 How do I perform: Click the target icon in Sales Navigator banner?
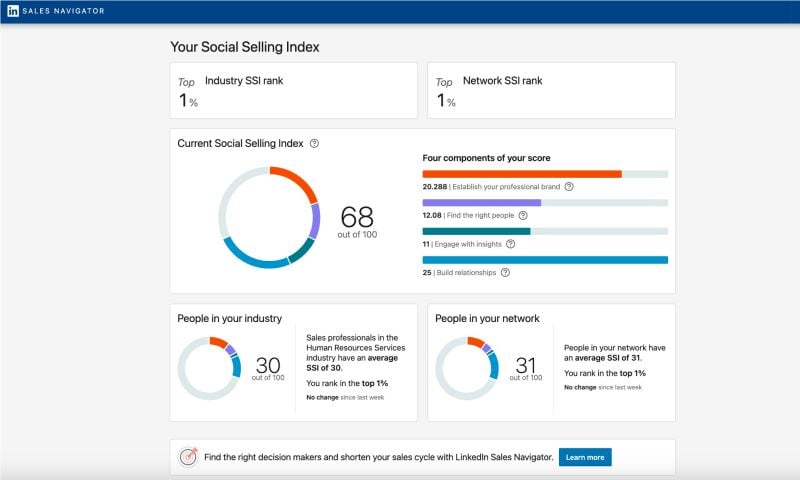(x=188, y=457)
